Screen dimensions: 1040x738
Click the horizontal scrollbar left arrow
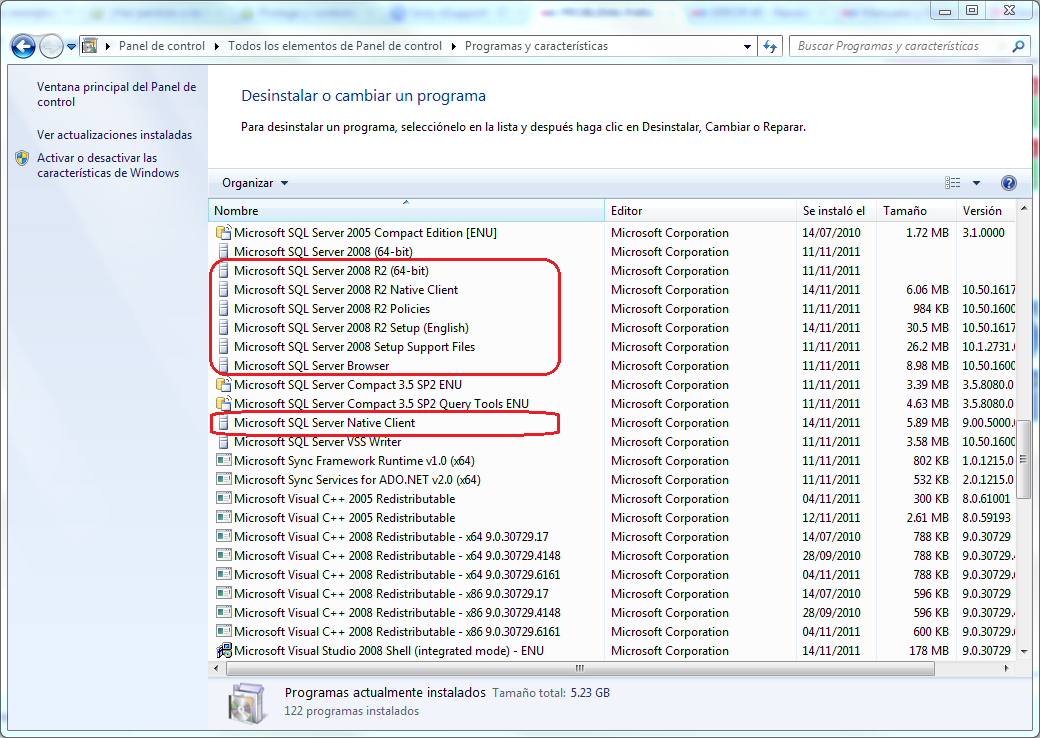point(216,668)
